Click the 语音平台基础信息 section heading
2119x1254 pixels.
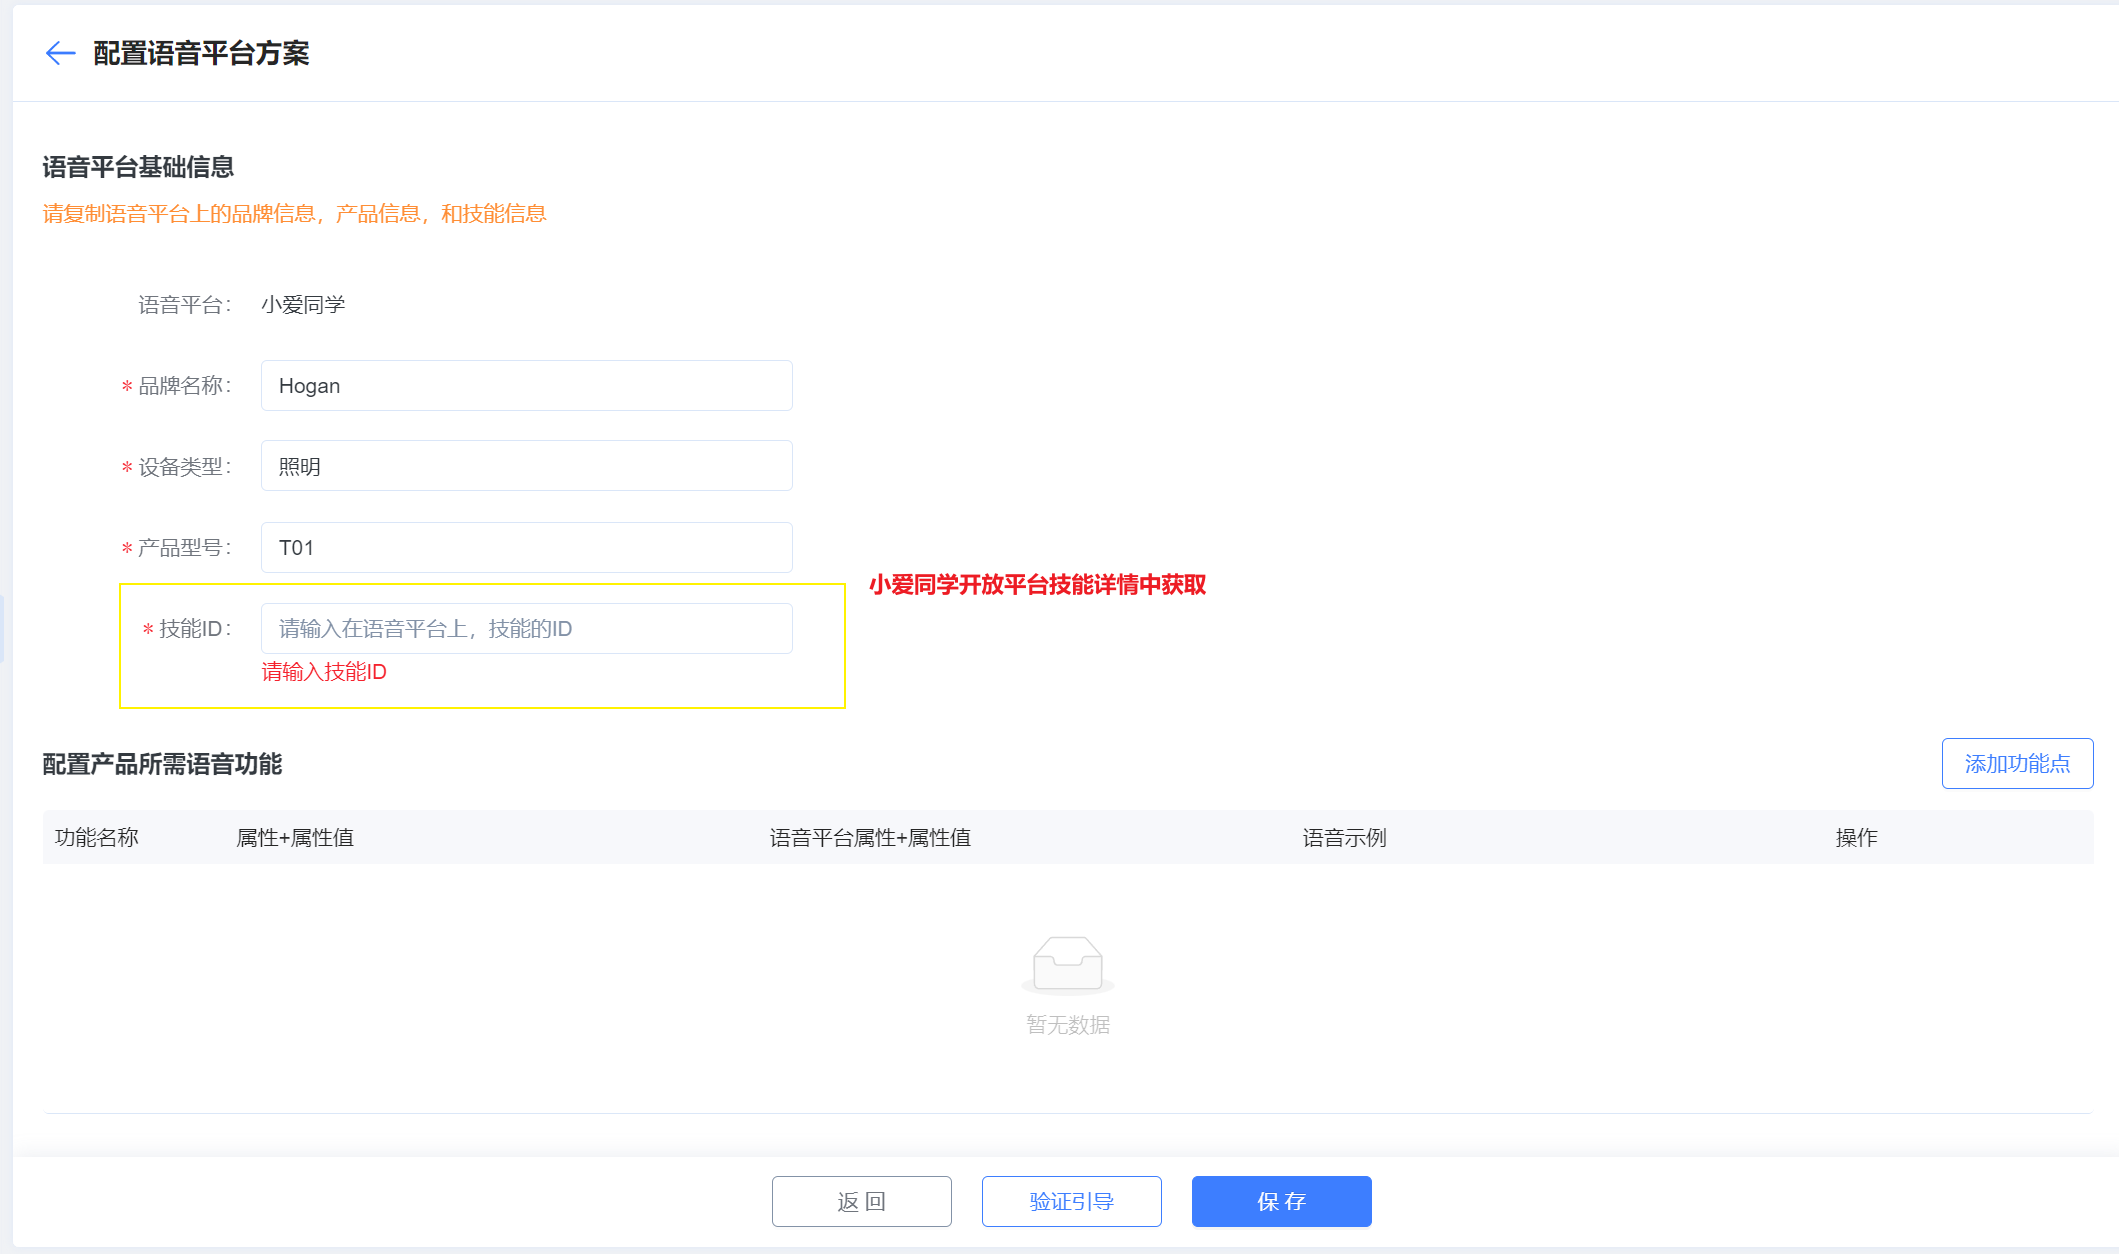point(138,167)
